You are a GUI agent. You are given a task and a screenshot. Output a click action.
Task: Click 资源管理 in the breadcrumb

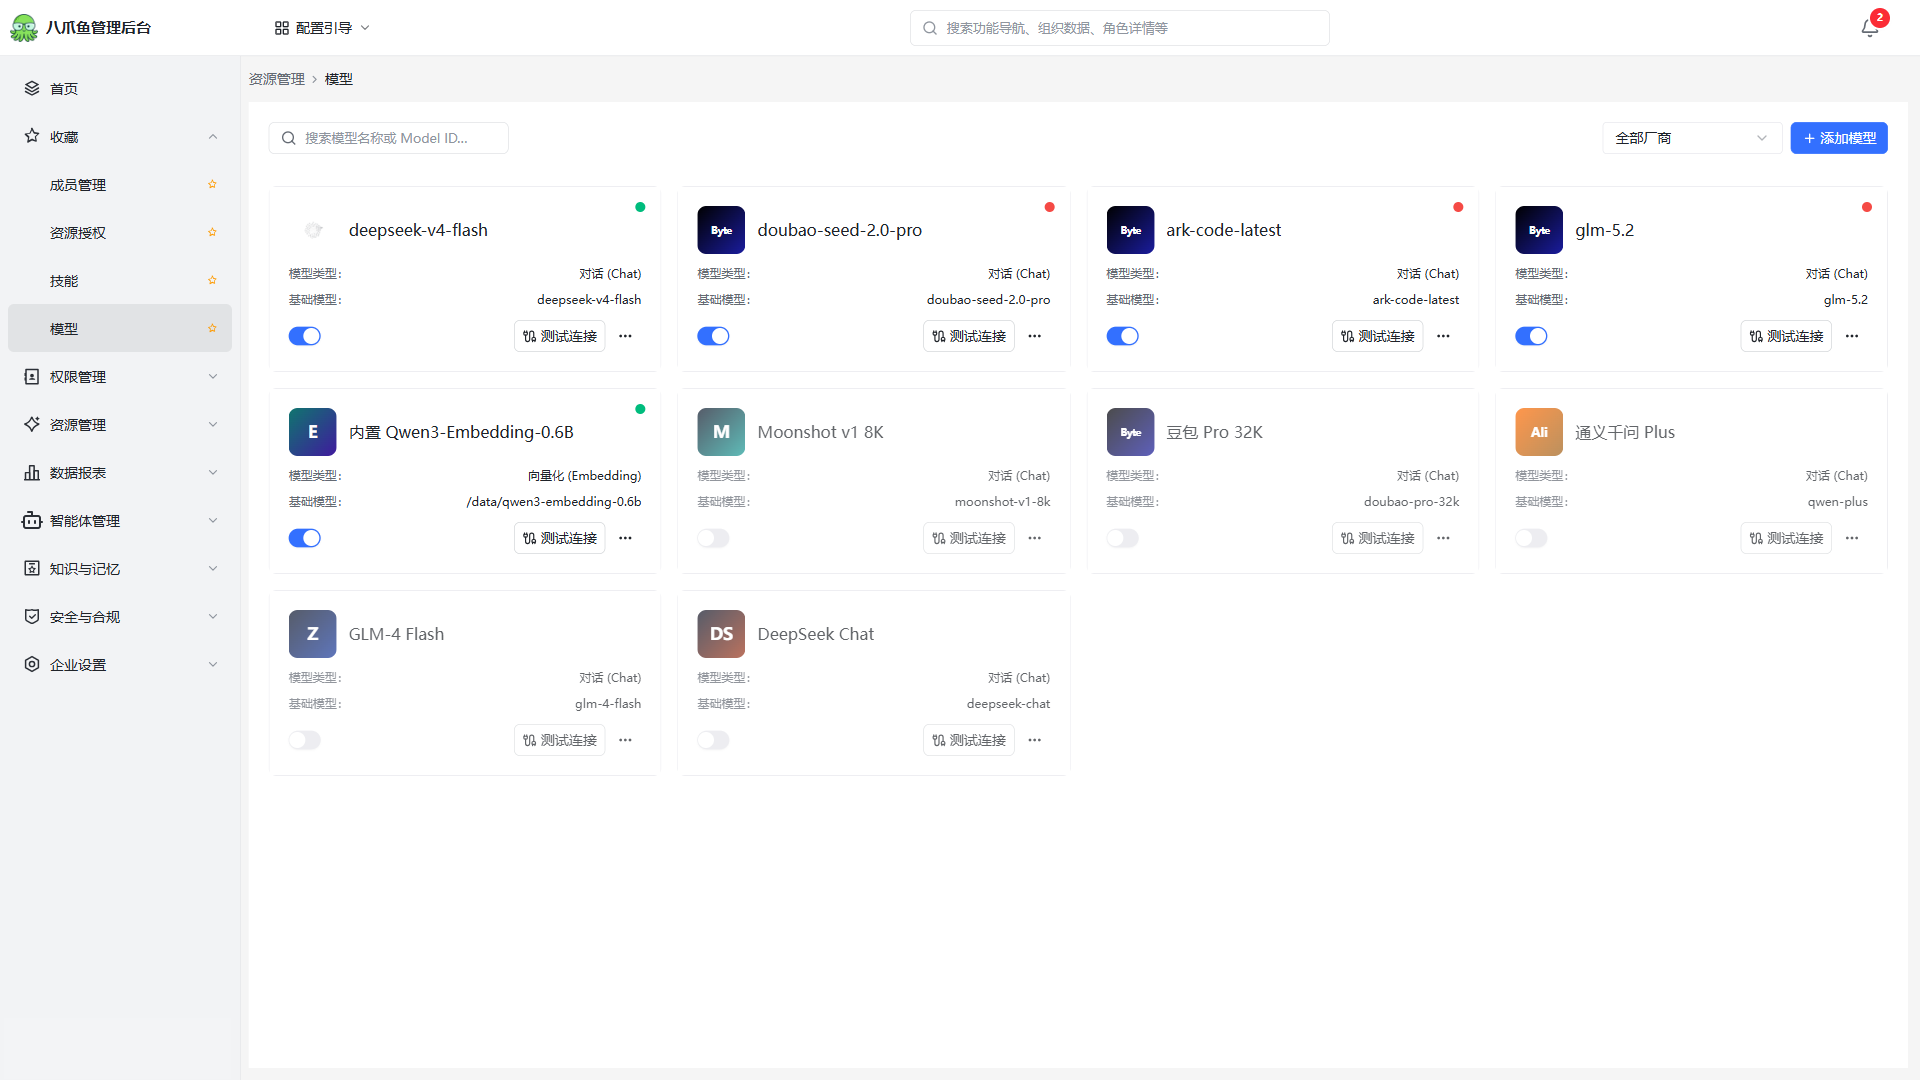click(x=277, y=79)
